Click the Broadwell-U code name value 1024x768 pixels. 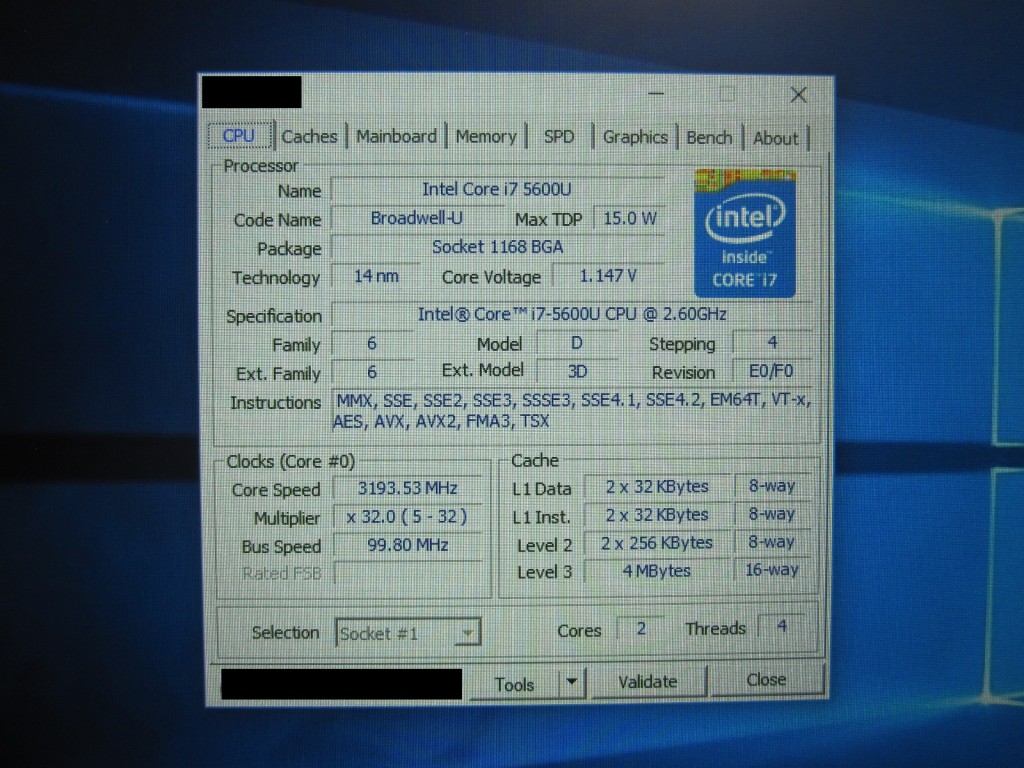click(x=416, y=218)
